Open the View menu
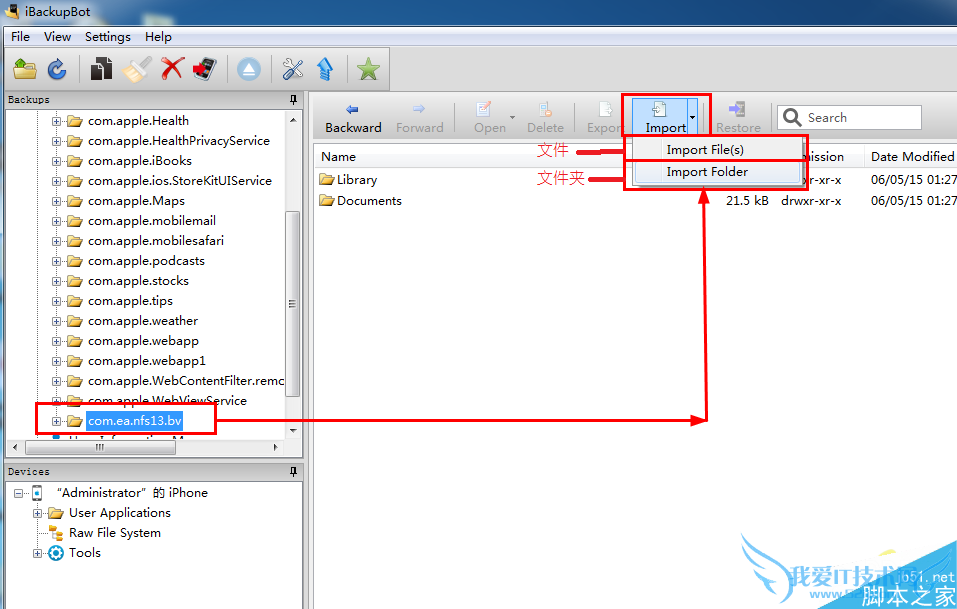The image size is (957, 609). [x=57, y=37]
